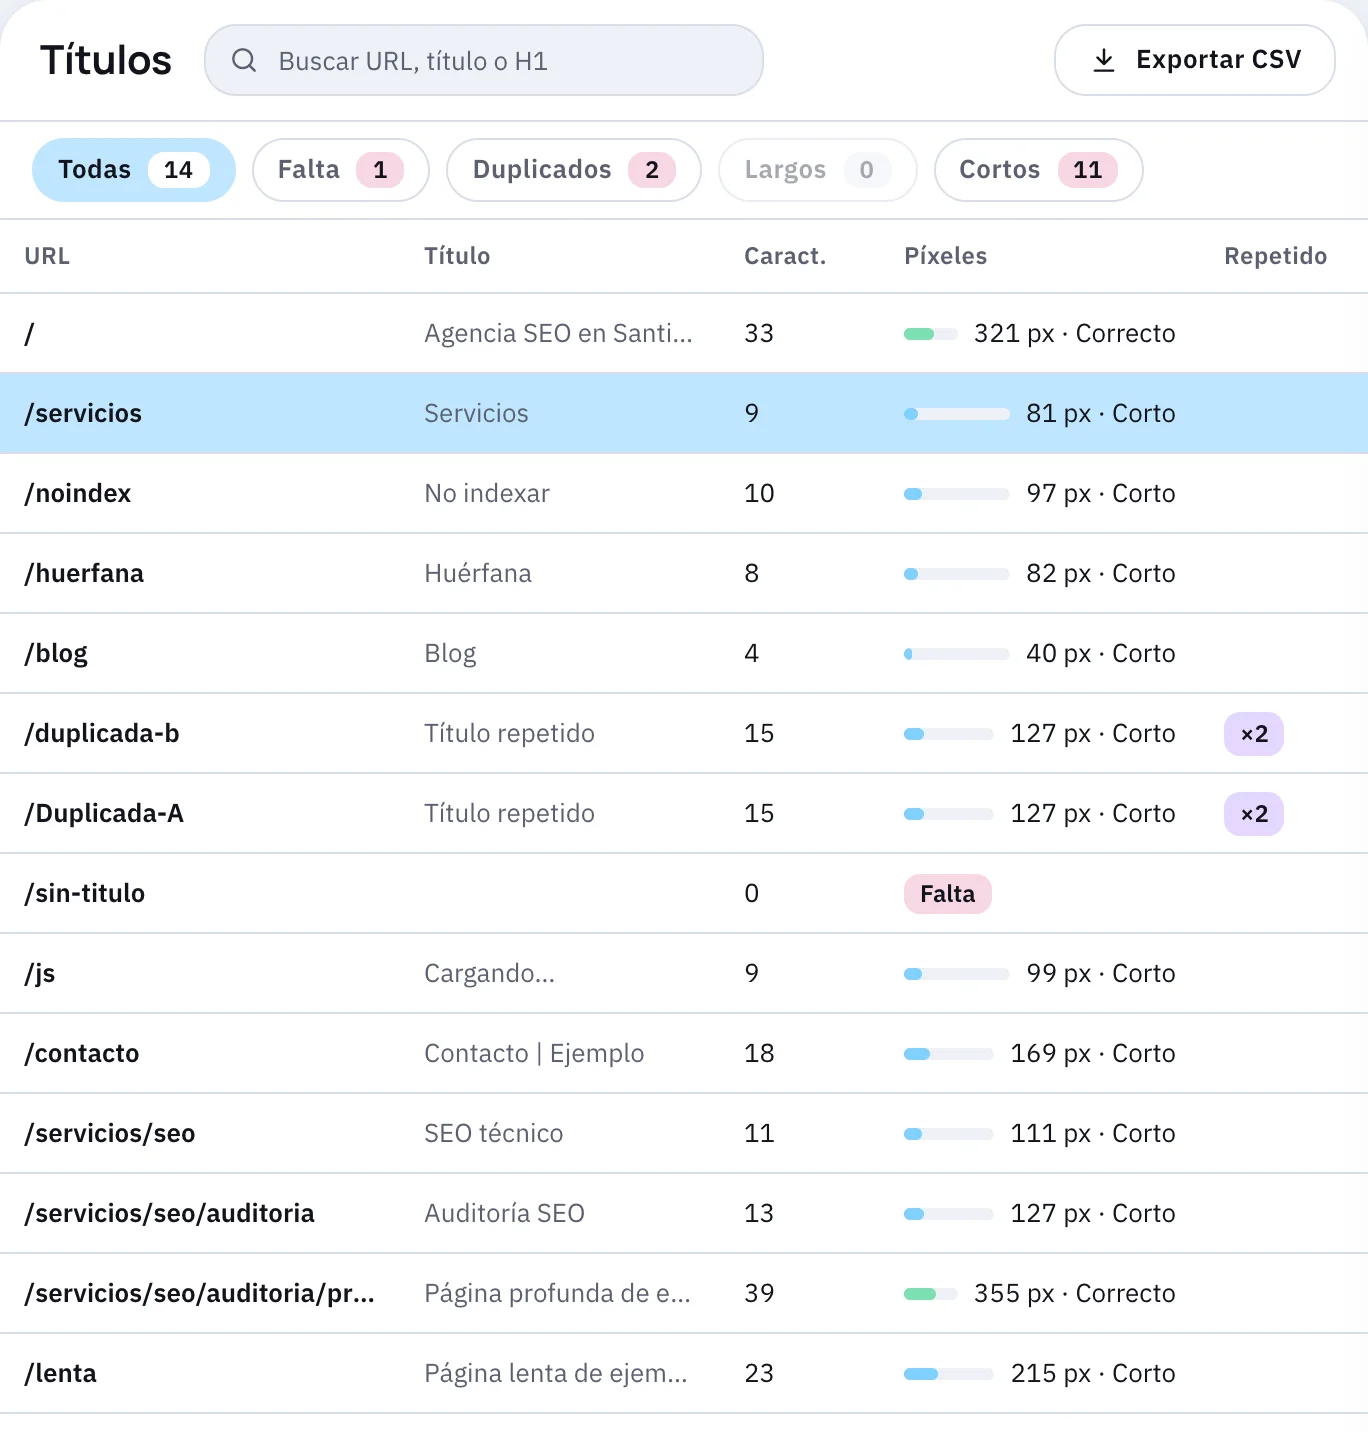Select the 'Auditoría SEO' title cell
The image size is (1368, 1432).
click(x=504, y=1214)
